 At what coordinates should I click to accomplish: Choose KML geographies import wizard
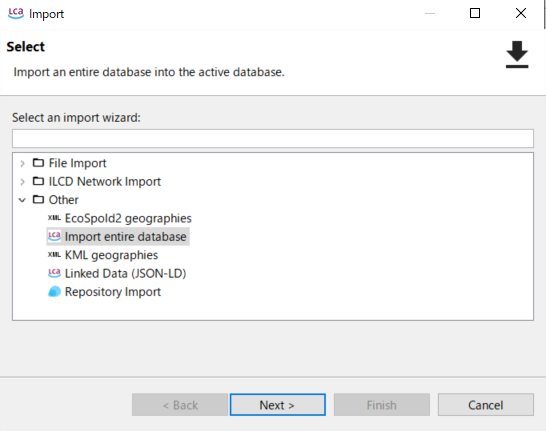(x=111, y=255)
